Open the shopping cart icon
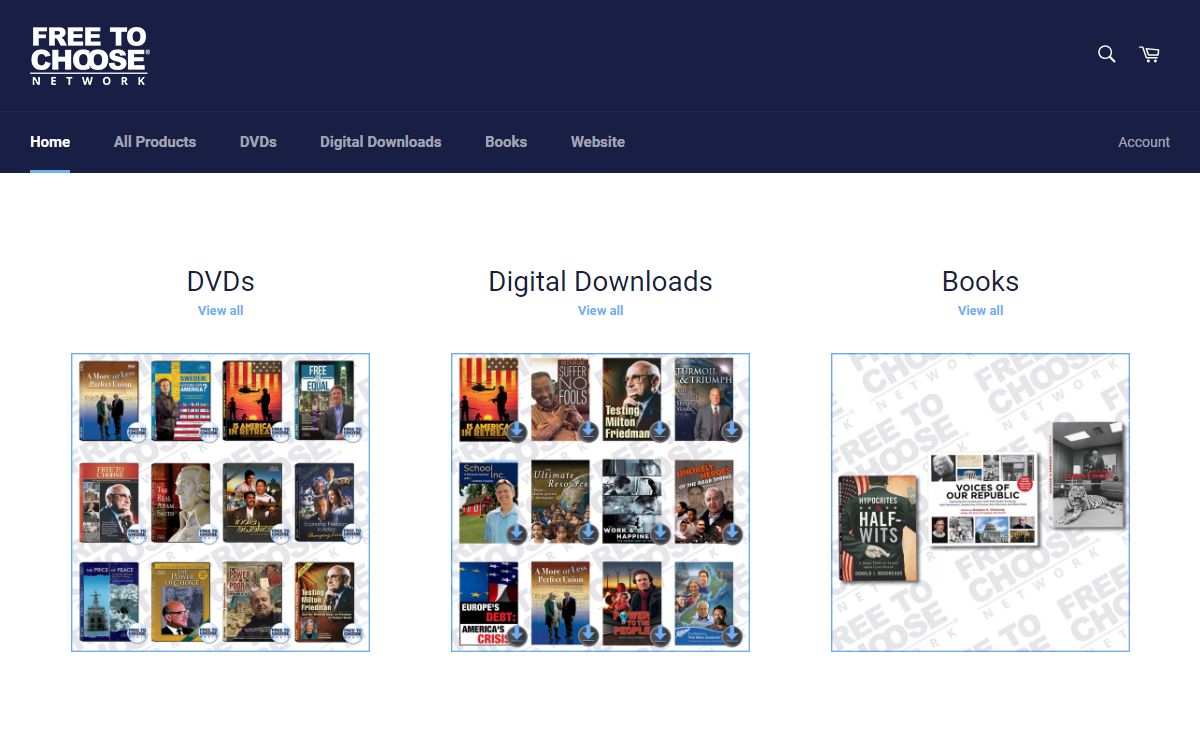This screenshot has height=740, width=1200. pyautogui.click(x=1150, y=54)
